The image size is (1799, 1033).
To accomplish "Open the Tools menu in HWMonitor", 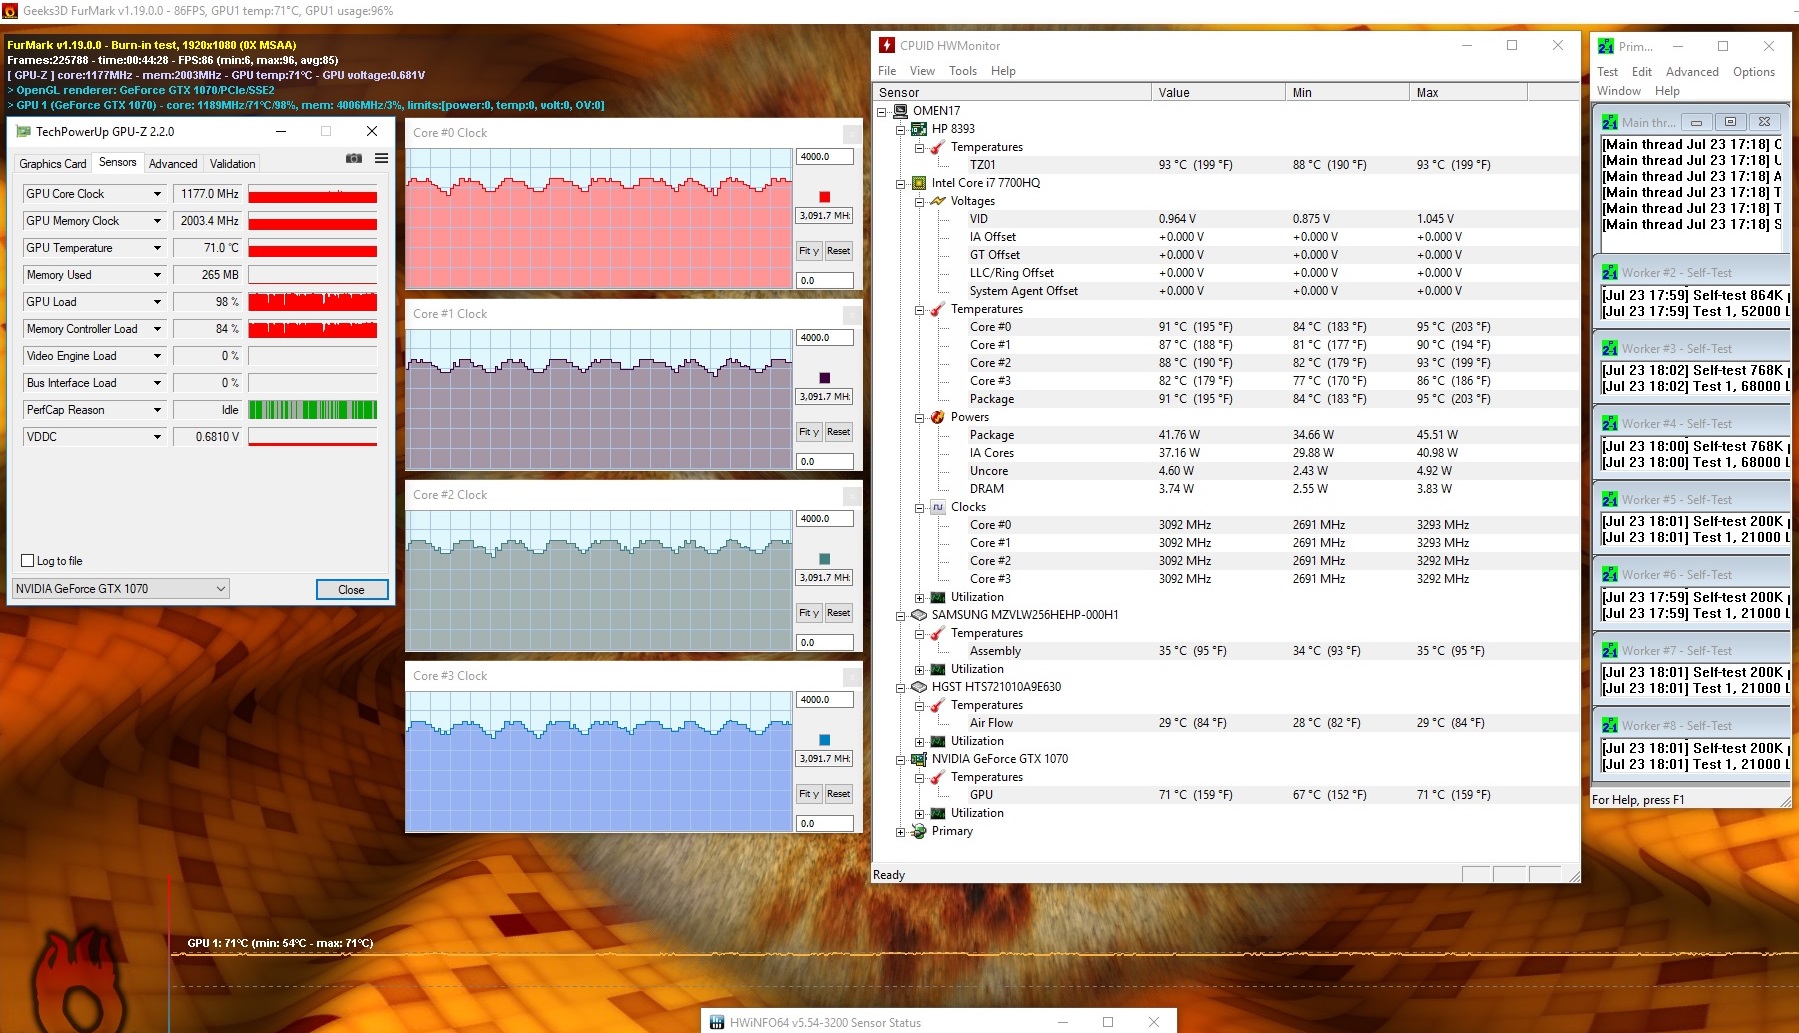I will point(963,71).
